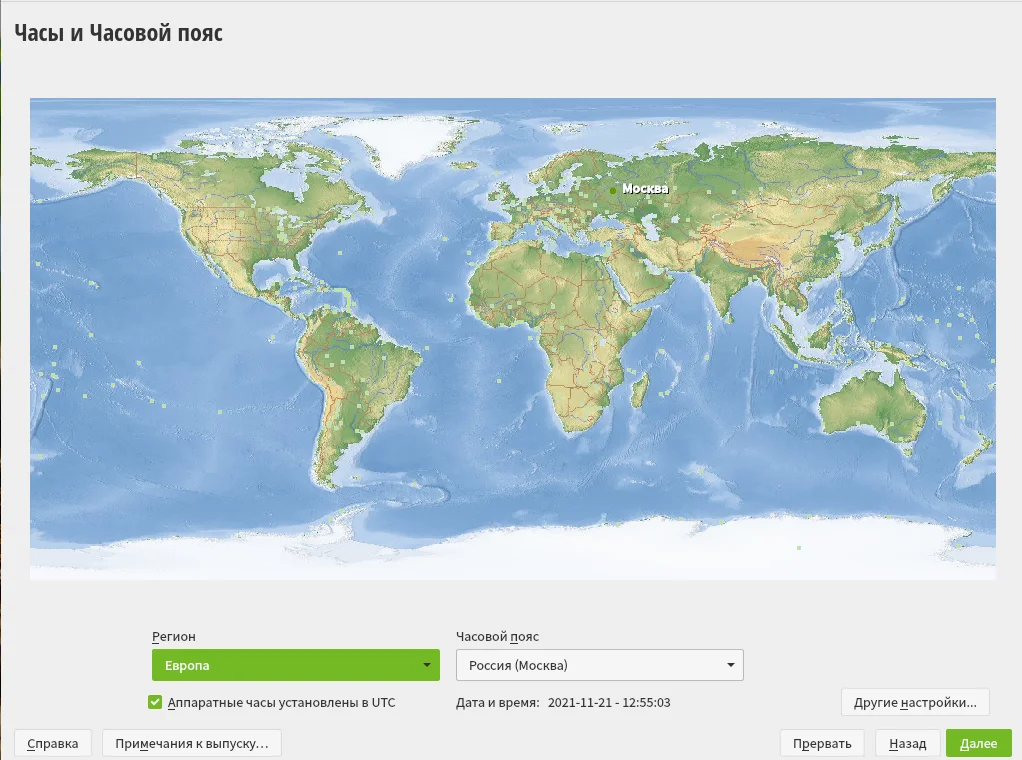Click the Дата и время label

tap(497, 703)
